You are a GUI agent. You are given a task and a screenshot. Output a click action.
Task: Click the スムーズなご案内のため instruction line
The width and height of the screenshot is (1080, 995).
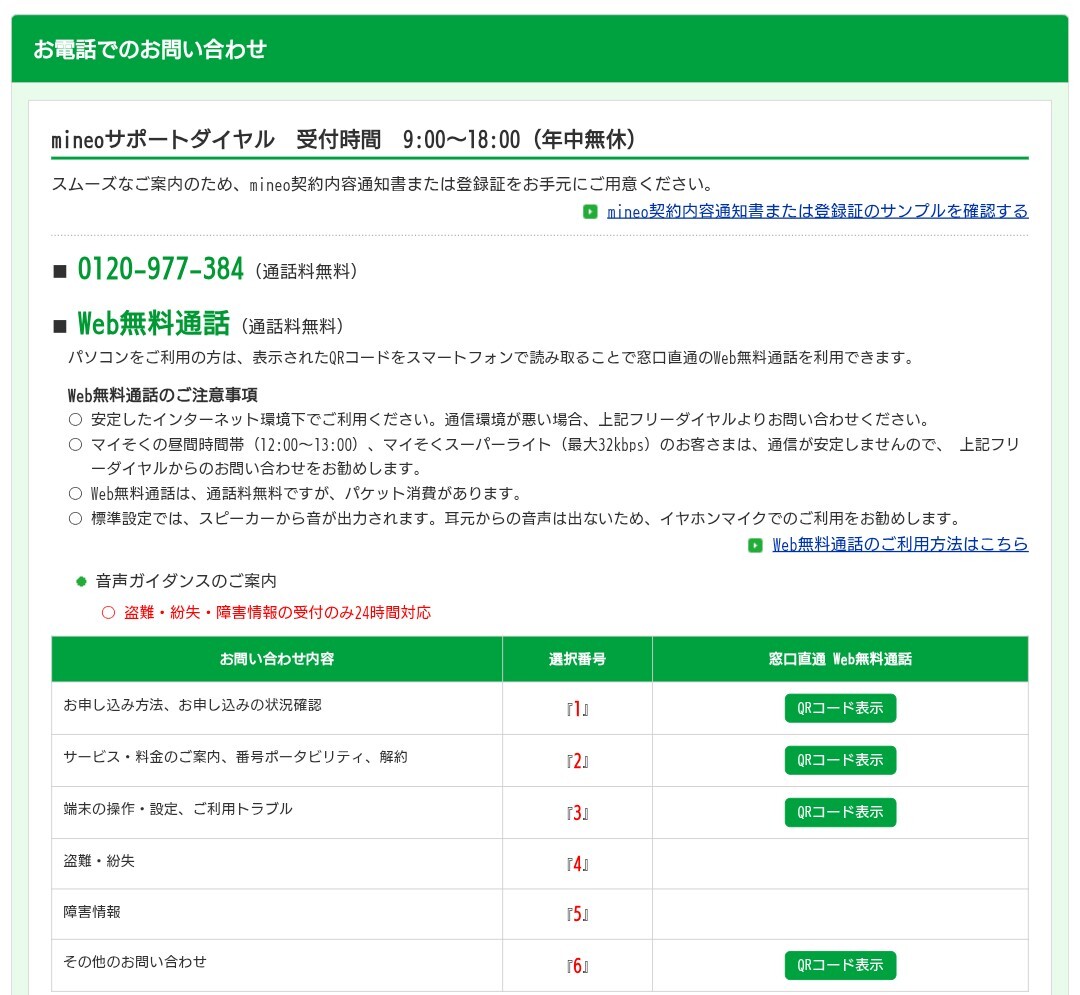(x=383, y=185)
